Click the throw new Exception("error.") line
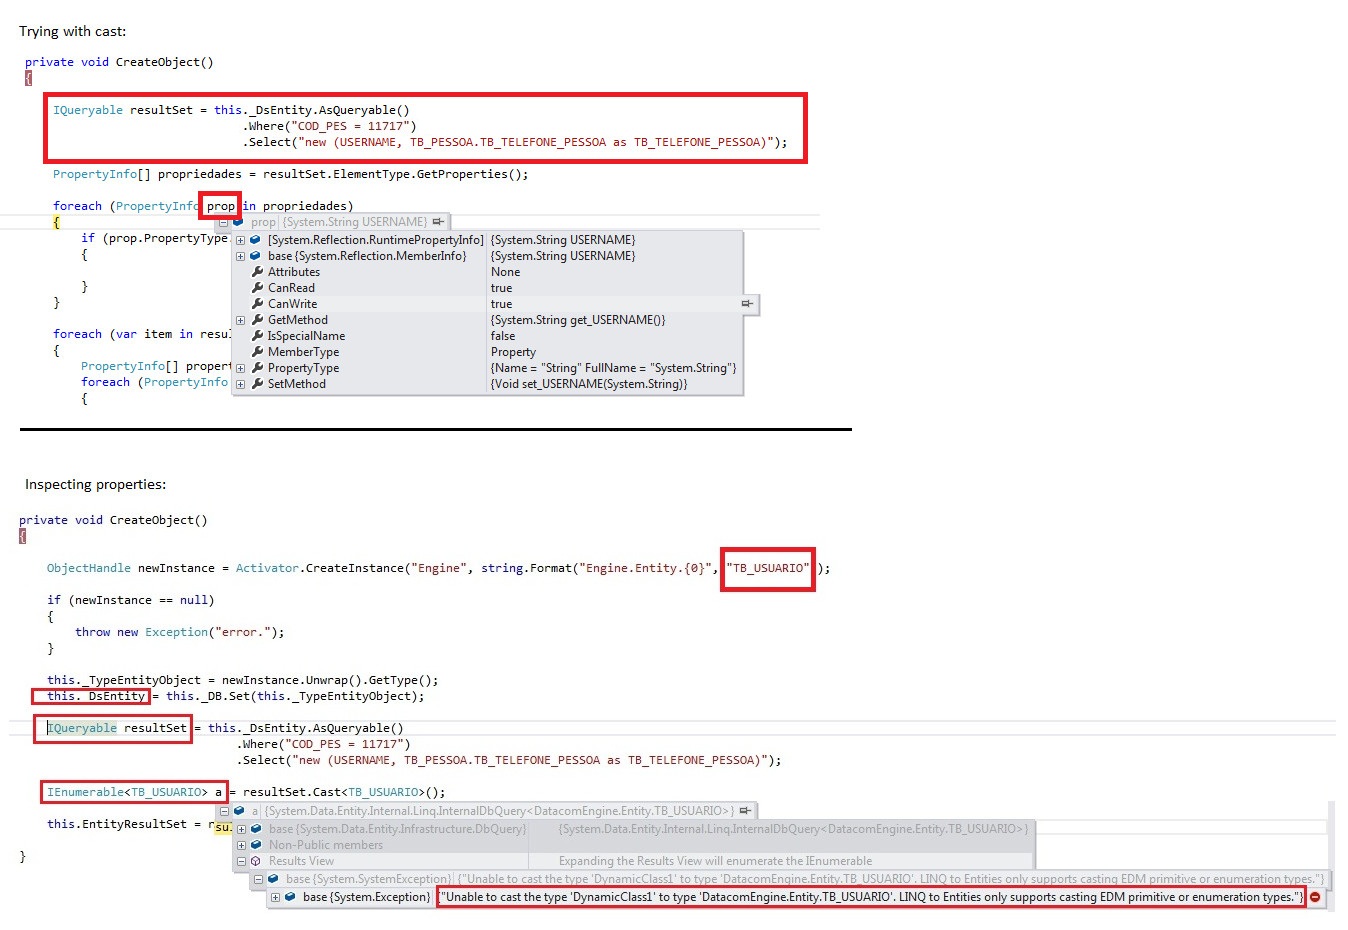 point(180,632)
